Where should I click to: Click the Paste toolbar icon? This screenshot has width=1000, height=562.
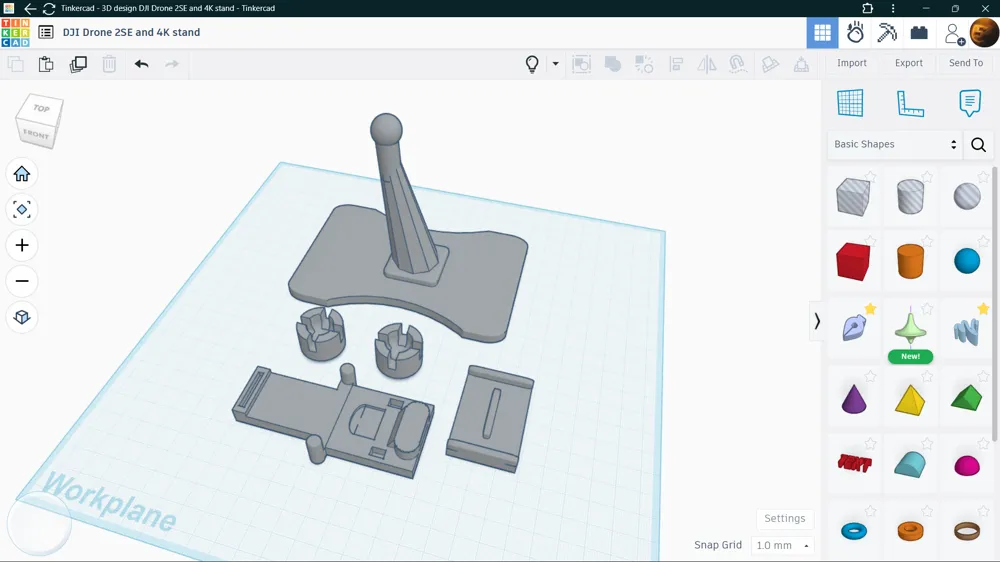coord(46,64)
